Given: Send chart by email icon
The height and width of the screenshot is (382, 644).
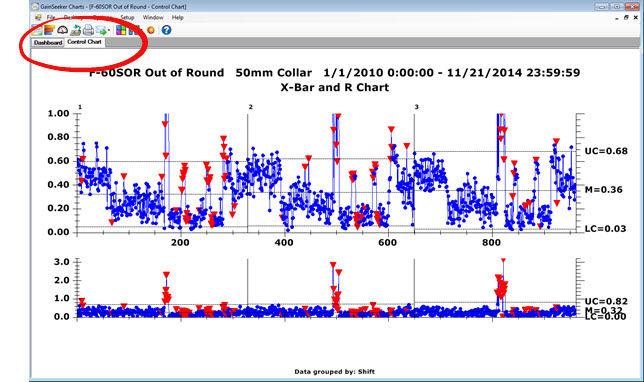Looking at the screenshot, I should point(101,30).
